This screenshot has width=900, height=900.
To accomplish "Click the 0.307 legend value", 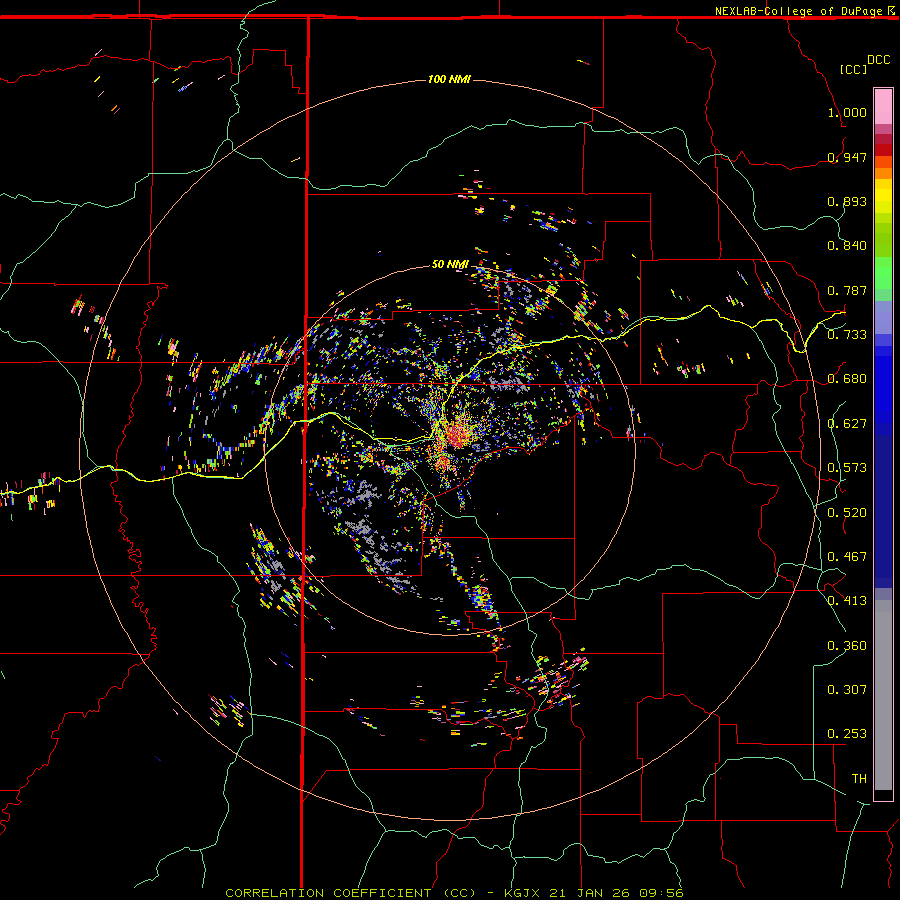I will (x=847, y=689).
